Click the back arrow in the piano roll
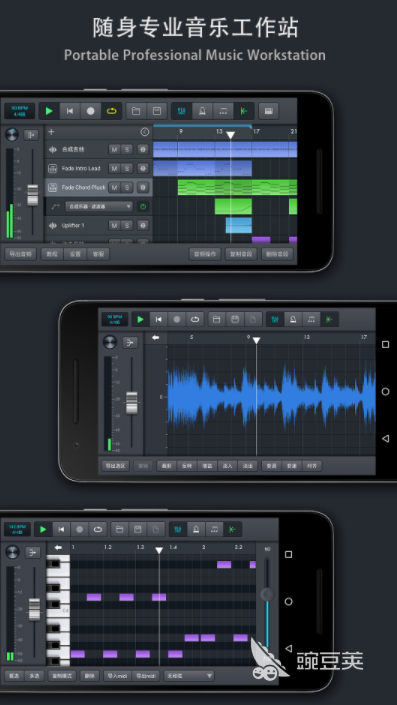397x705 pixels. pyautogui.click(x=58, y=548)
